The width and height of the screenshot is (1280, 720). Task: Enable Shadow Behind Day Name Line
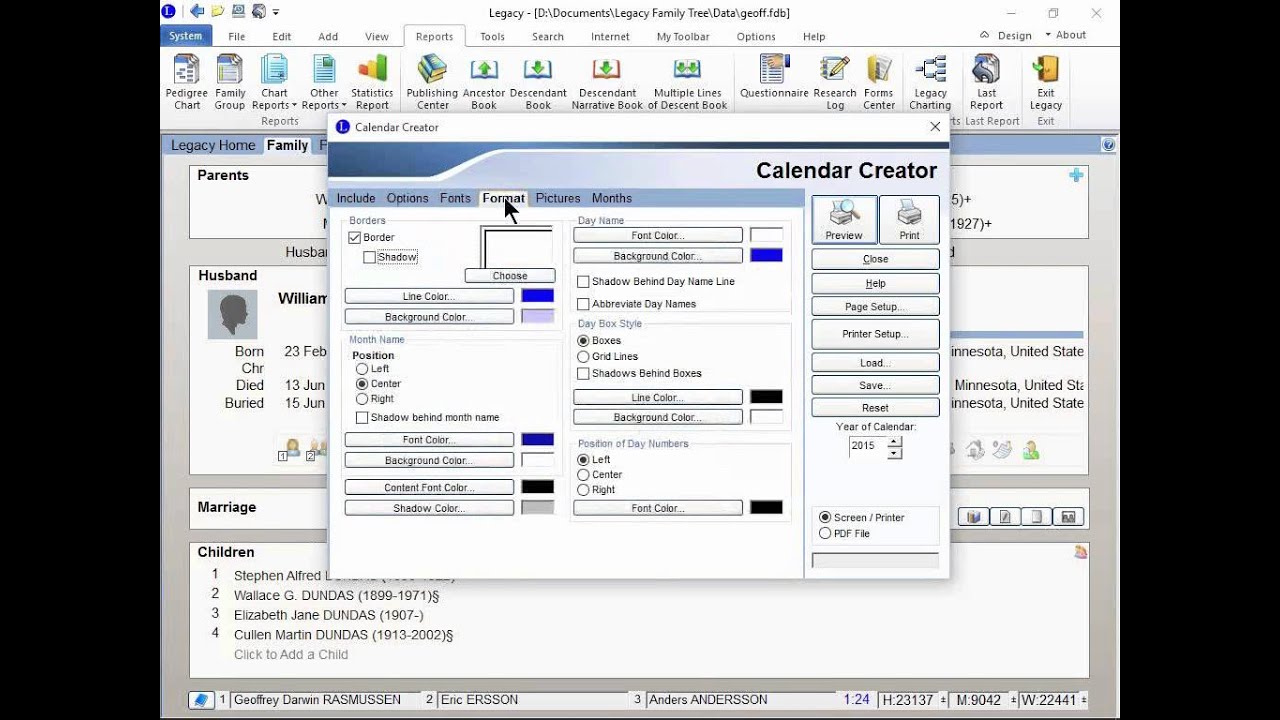point(583,282)
